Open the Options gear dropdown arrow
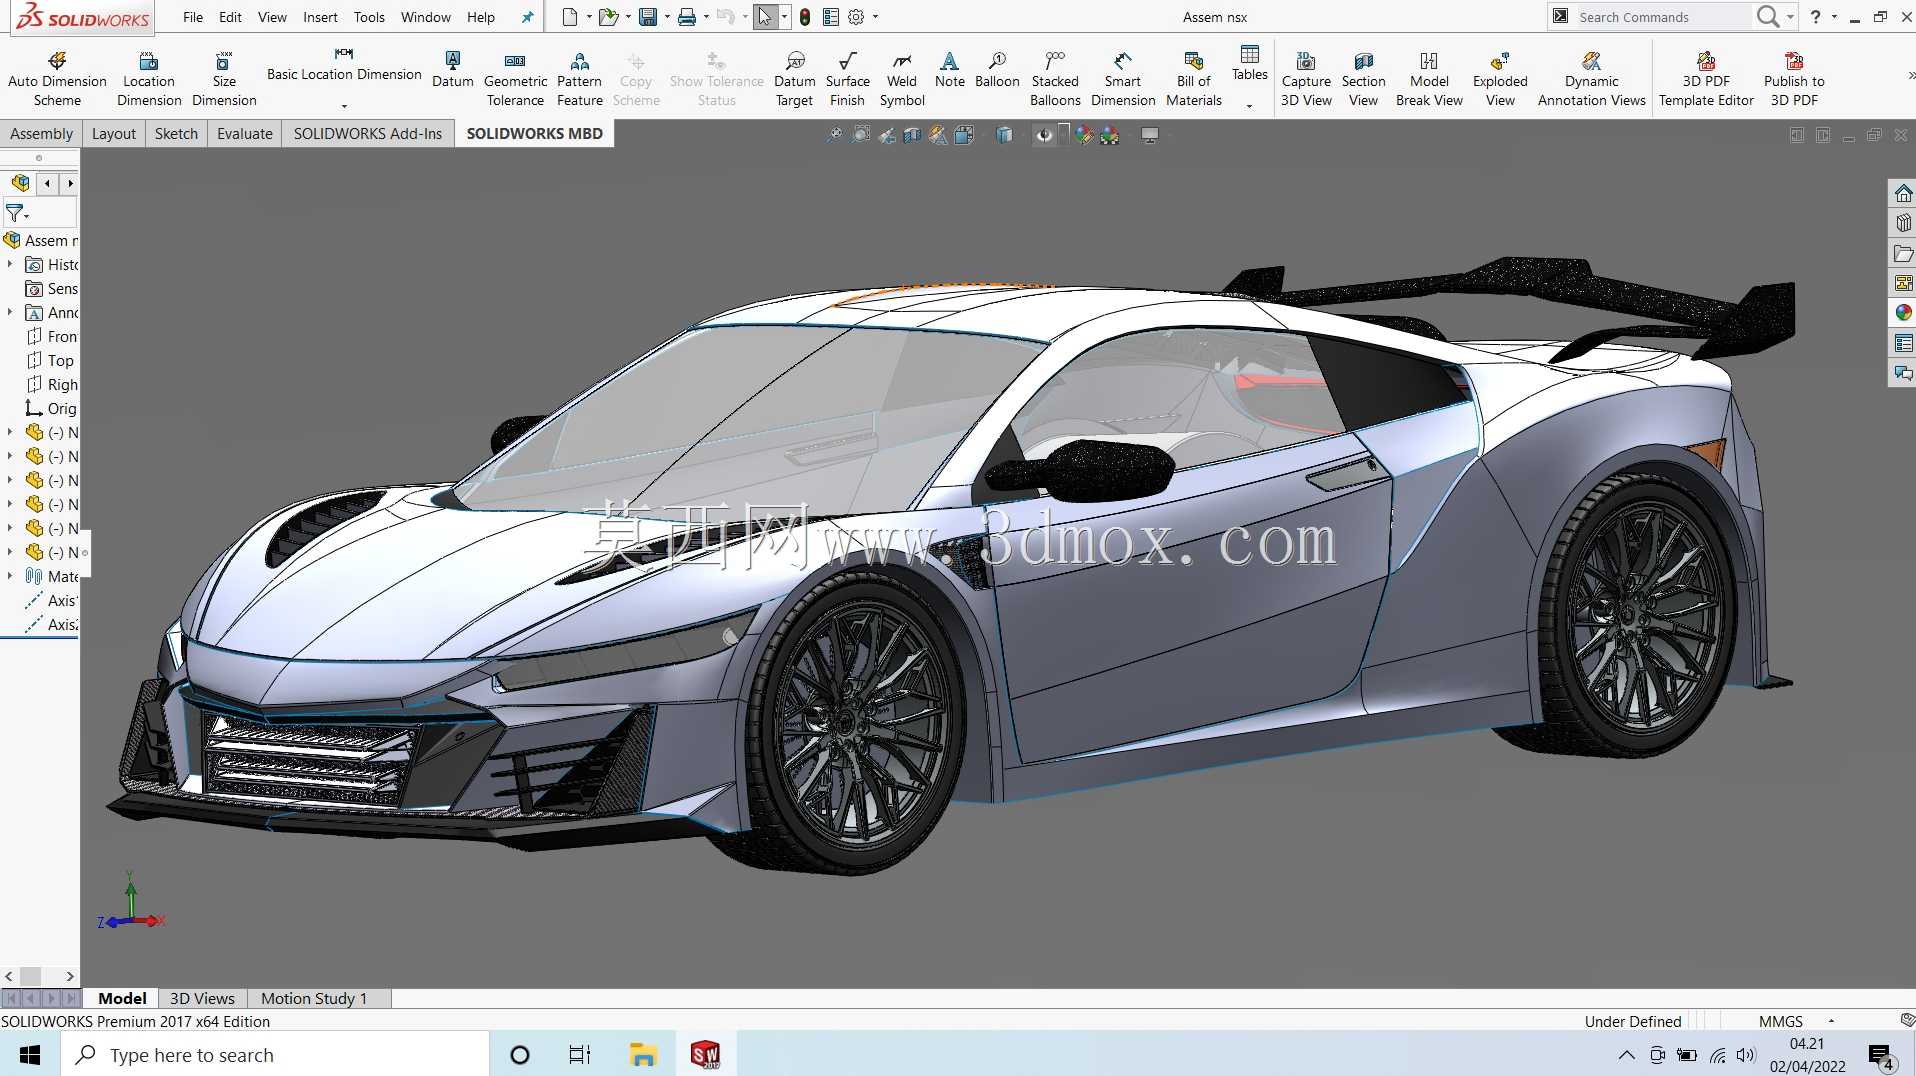This screenshot has height=1076, width=1916. click(x=875, y=17)
